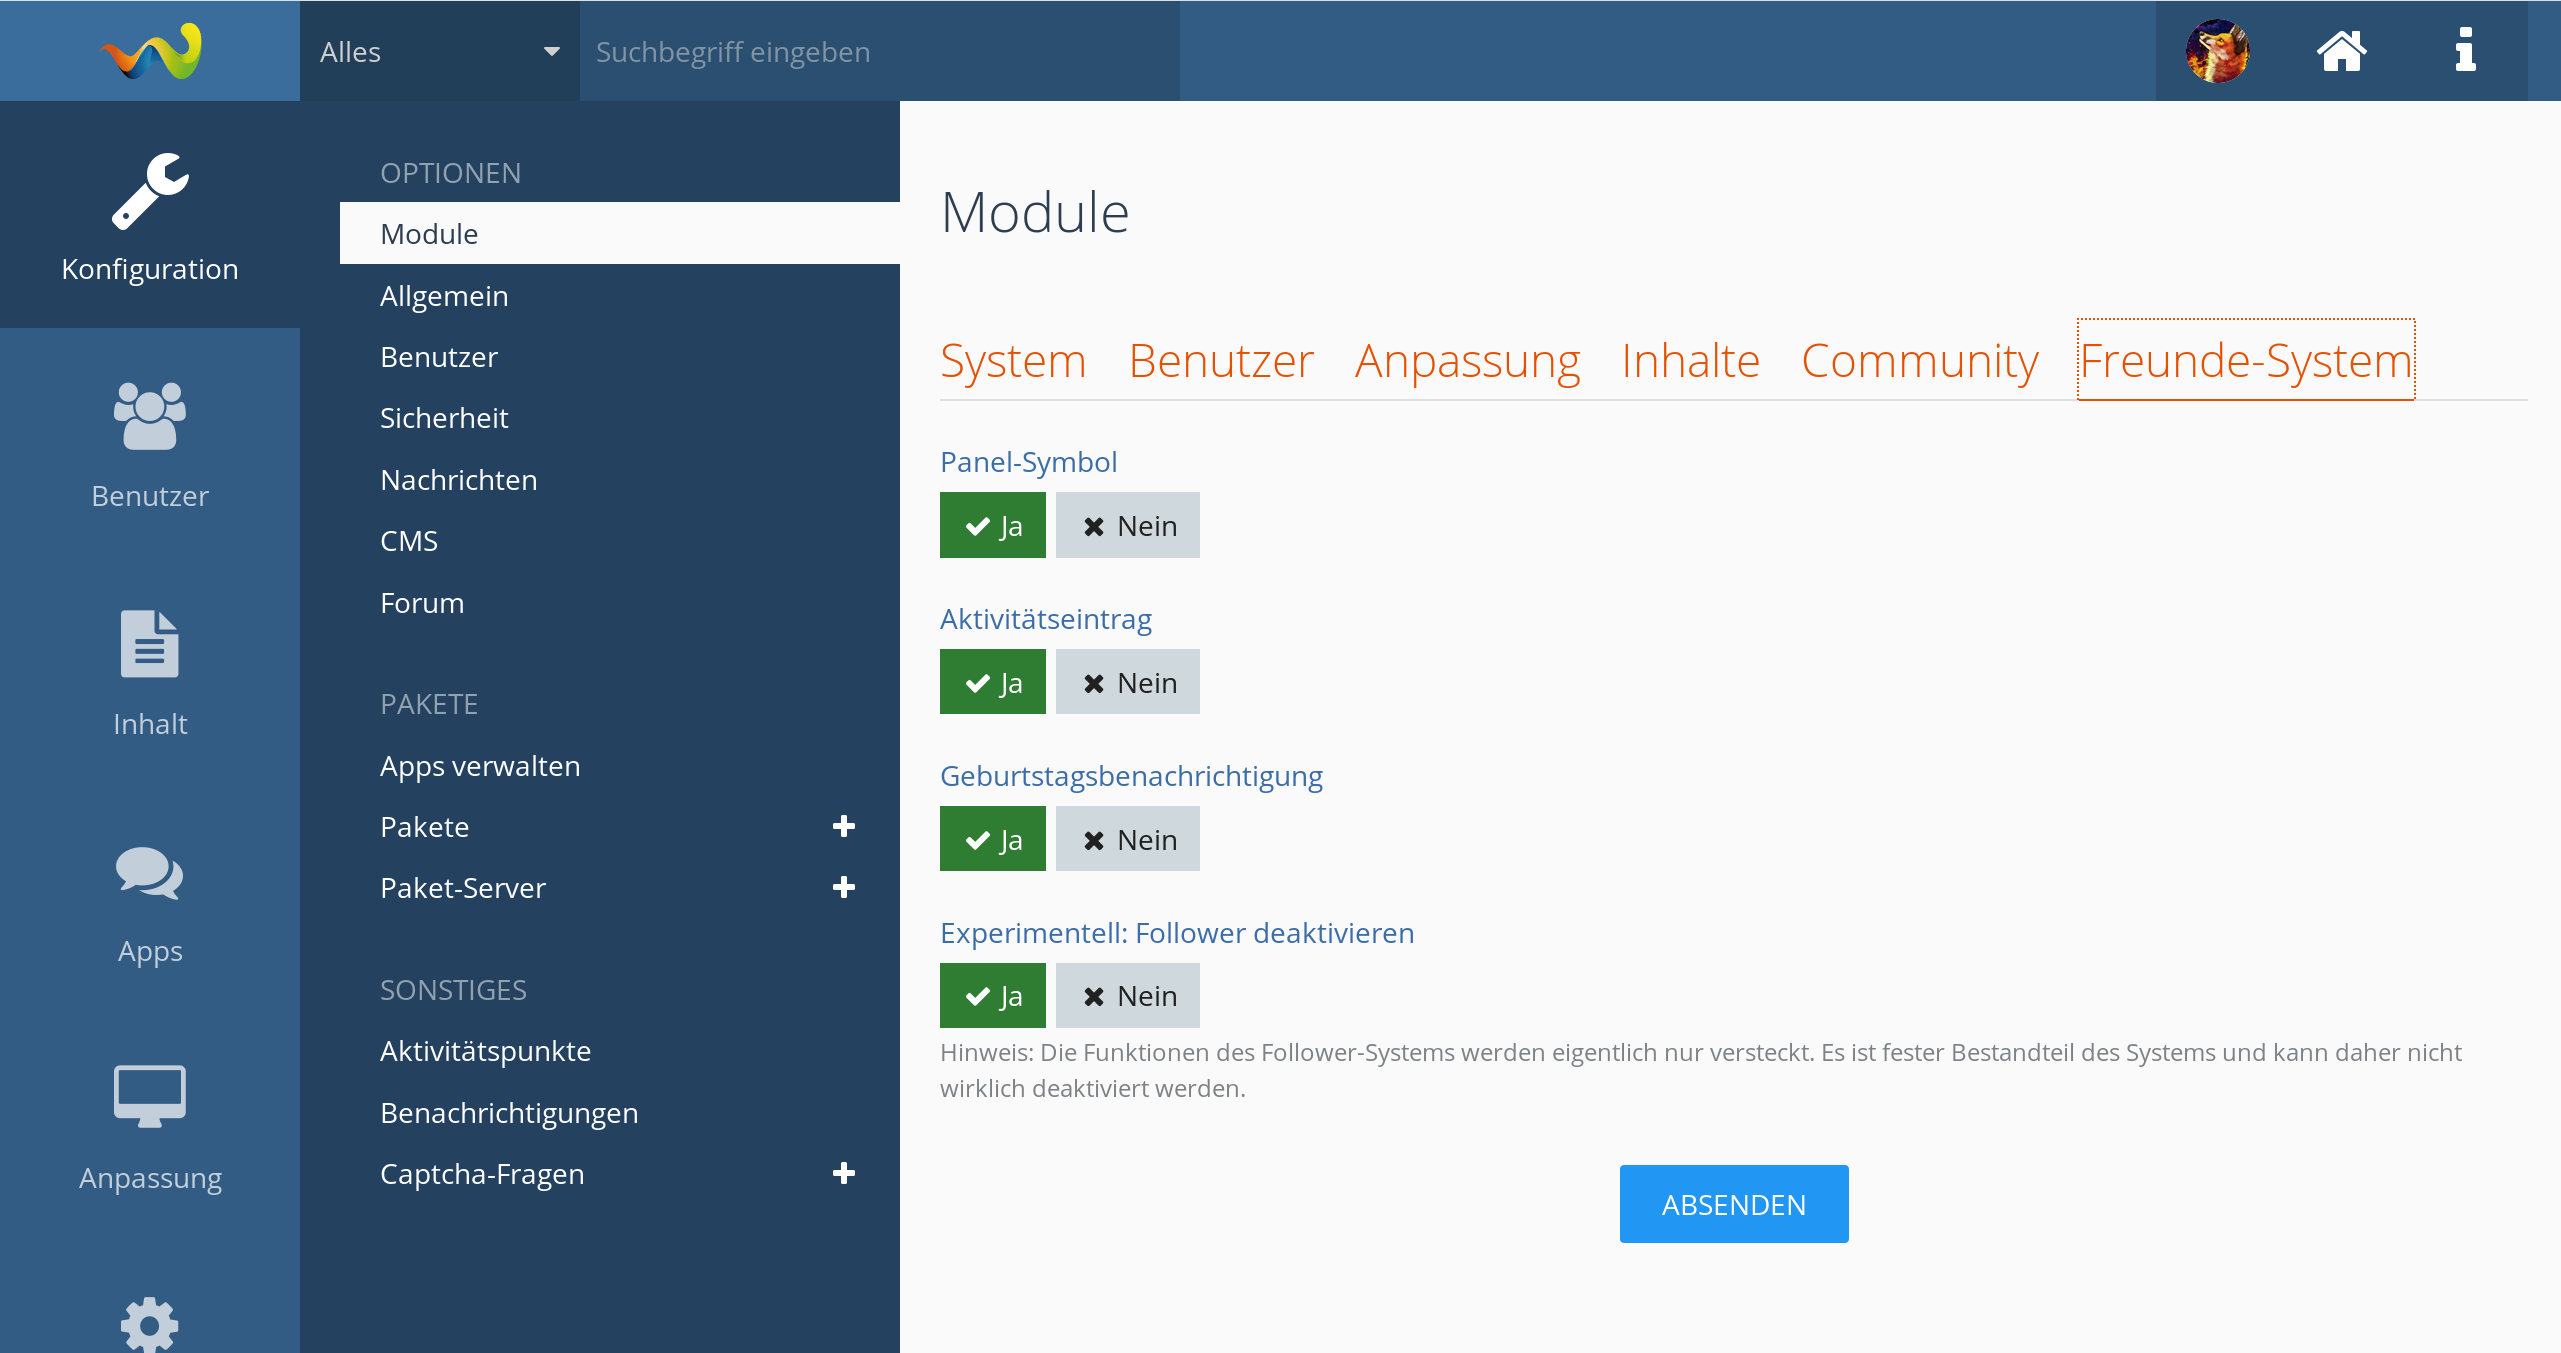
Task: Open Sicherheit in the options menu
Action: tap(444, 418)
